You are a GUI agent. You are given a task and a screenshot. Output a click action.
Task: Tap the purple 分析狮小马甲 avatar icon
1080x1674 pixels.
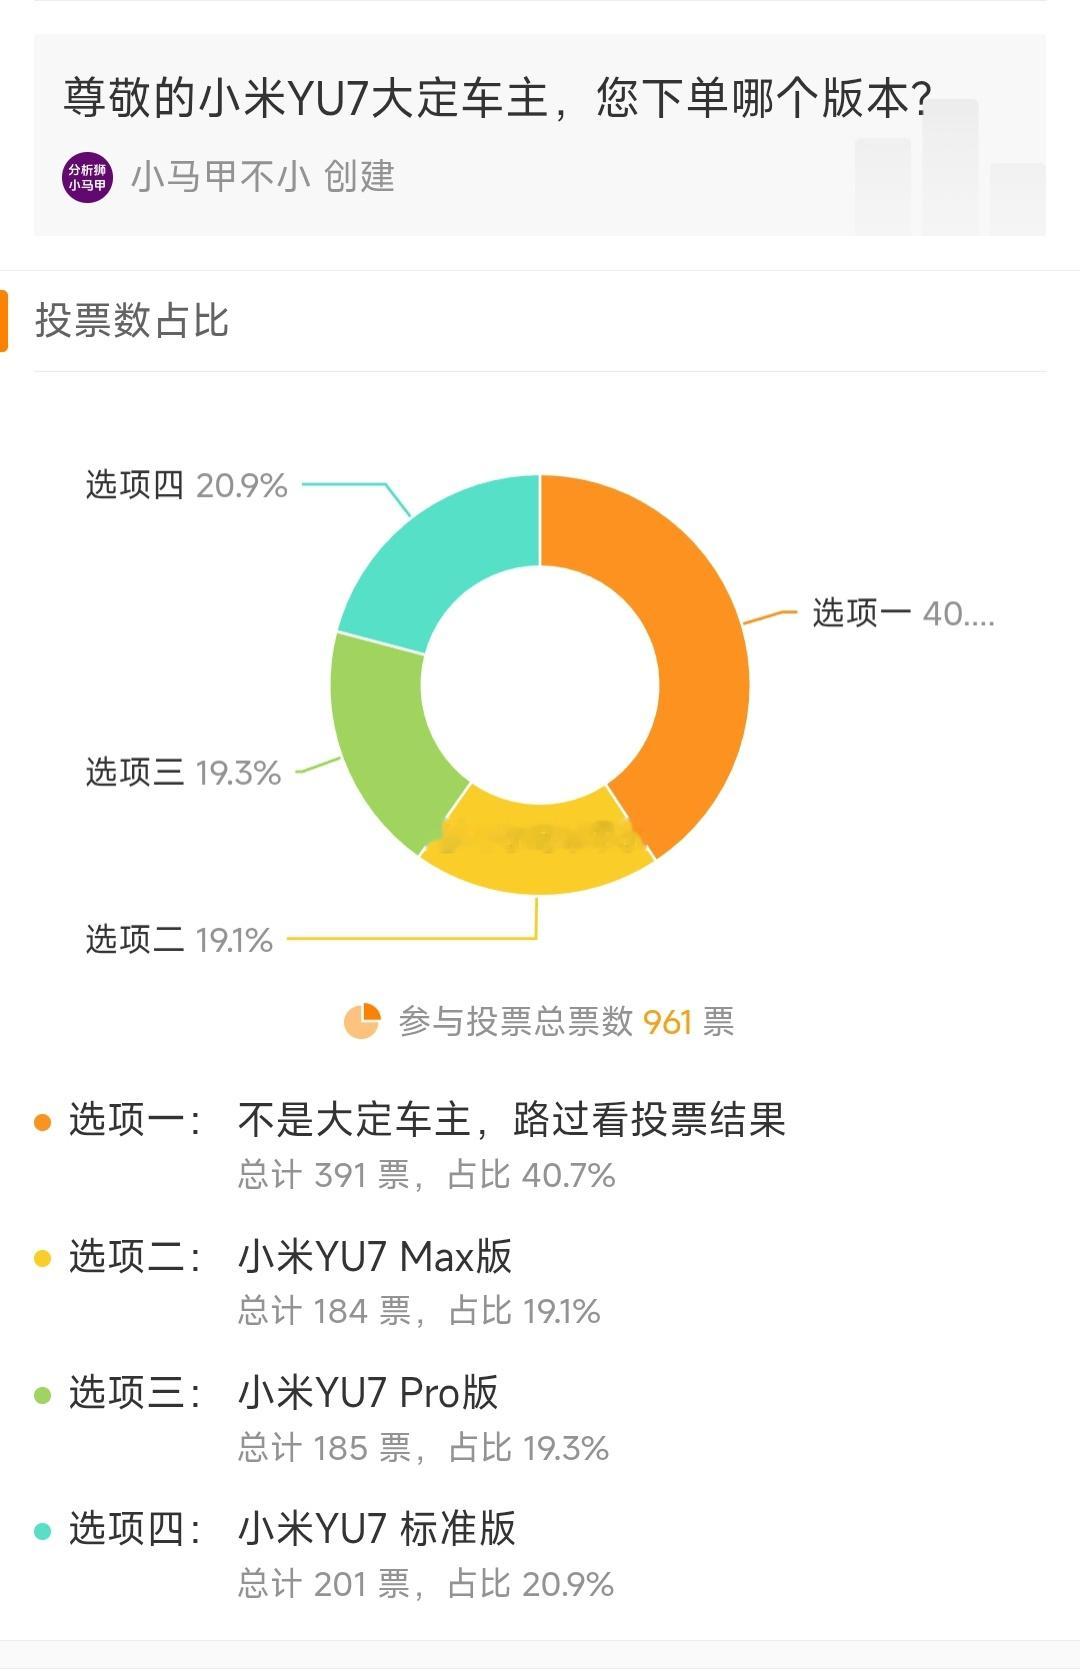(87, 178)
